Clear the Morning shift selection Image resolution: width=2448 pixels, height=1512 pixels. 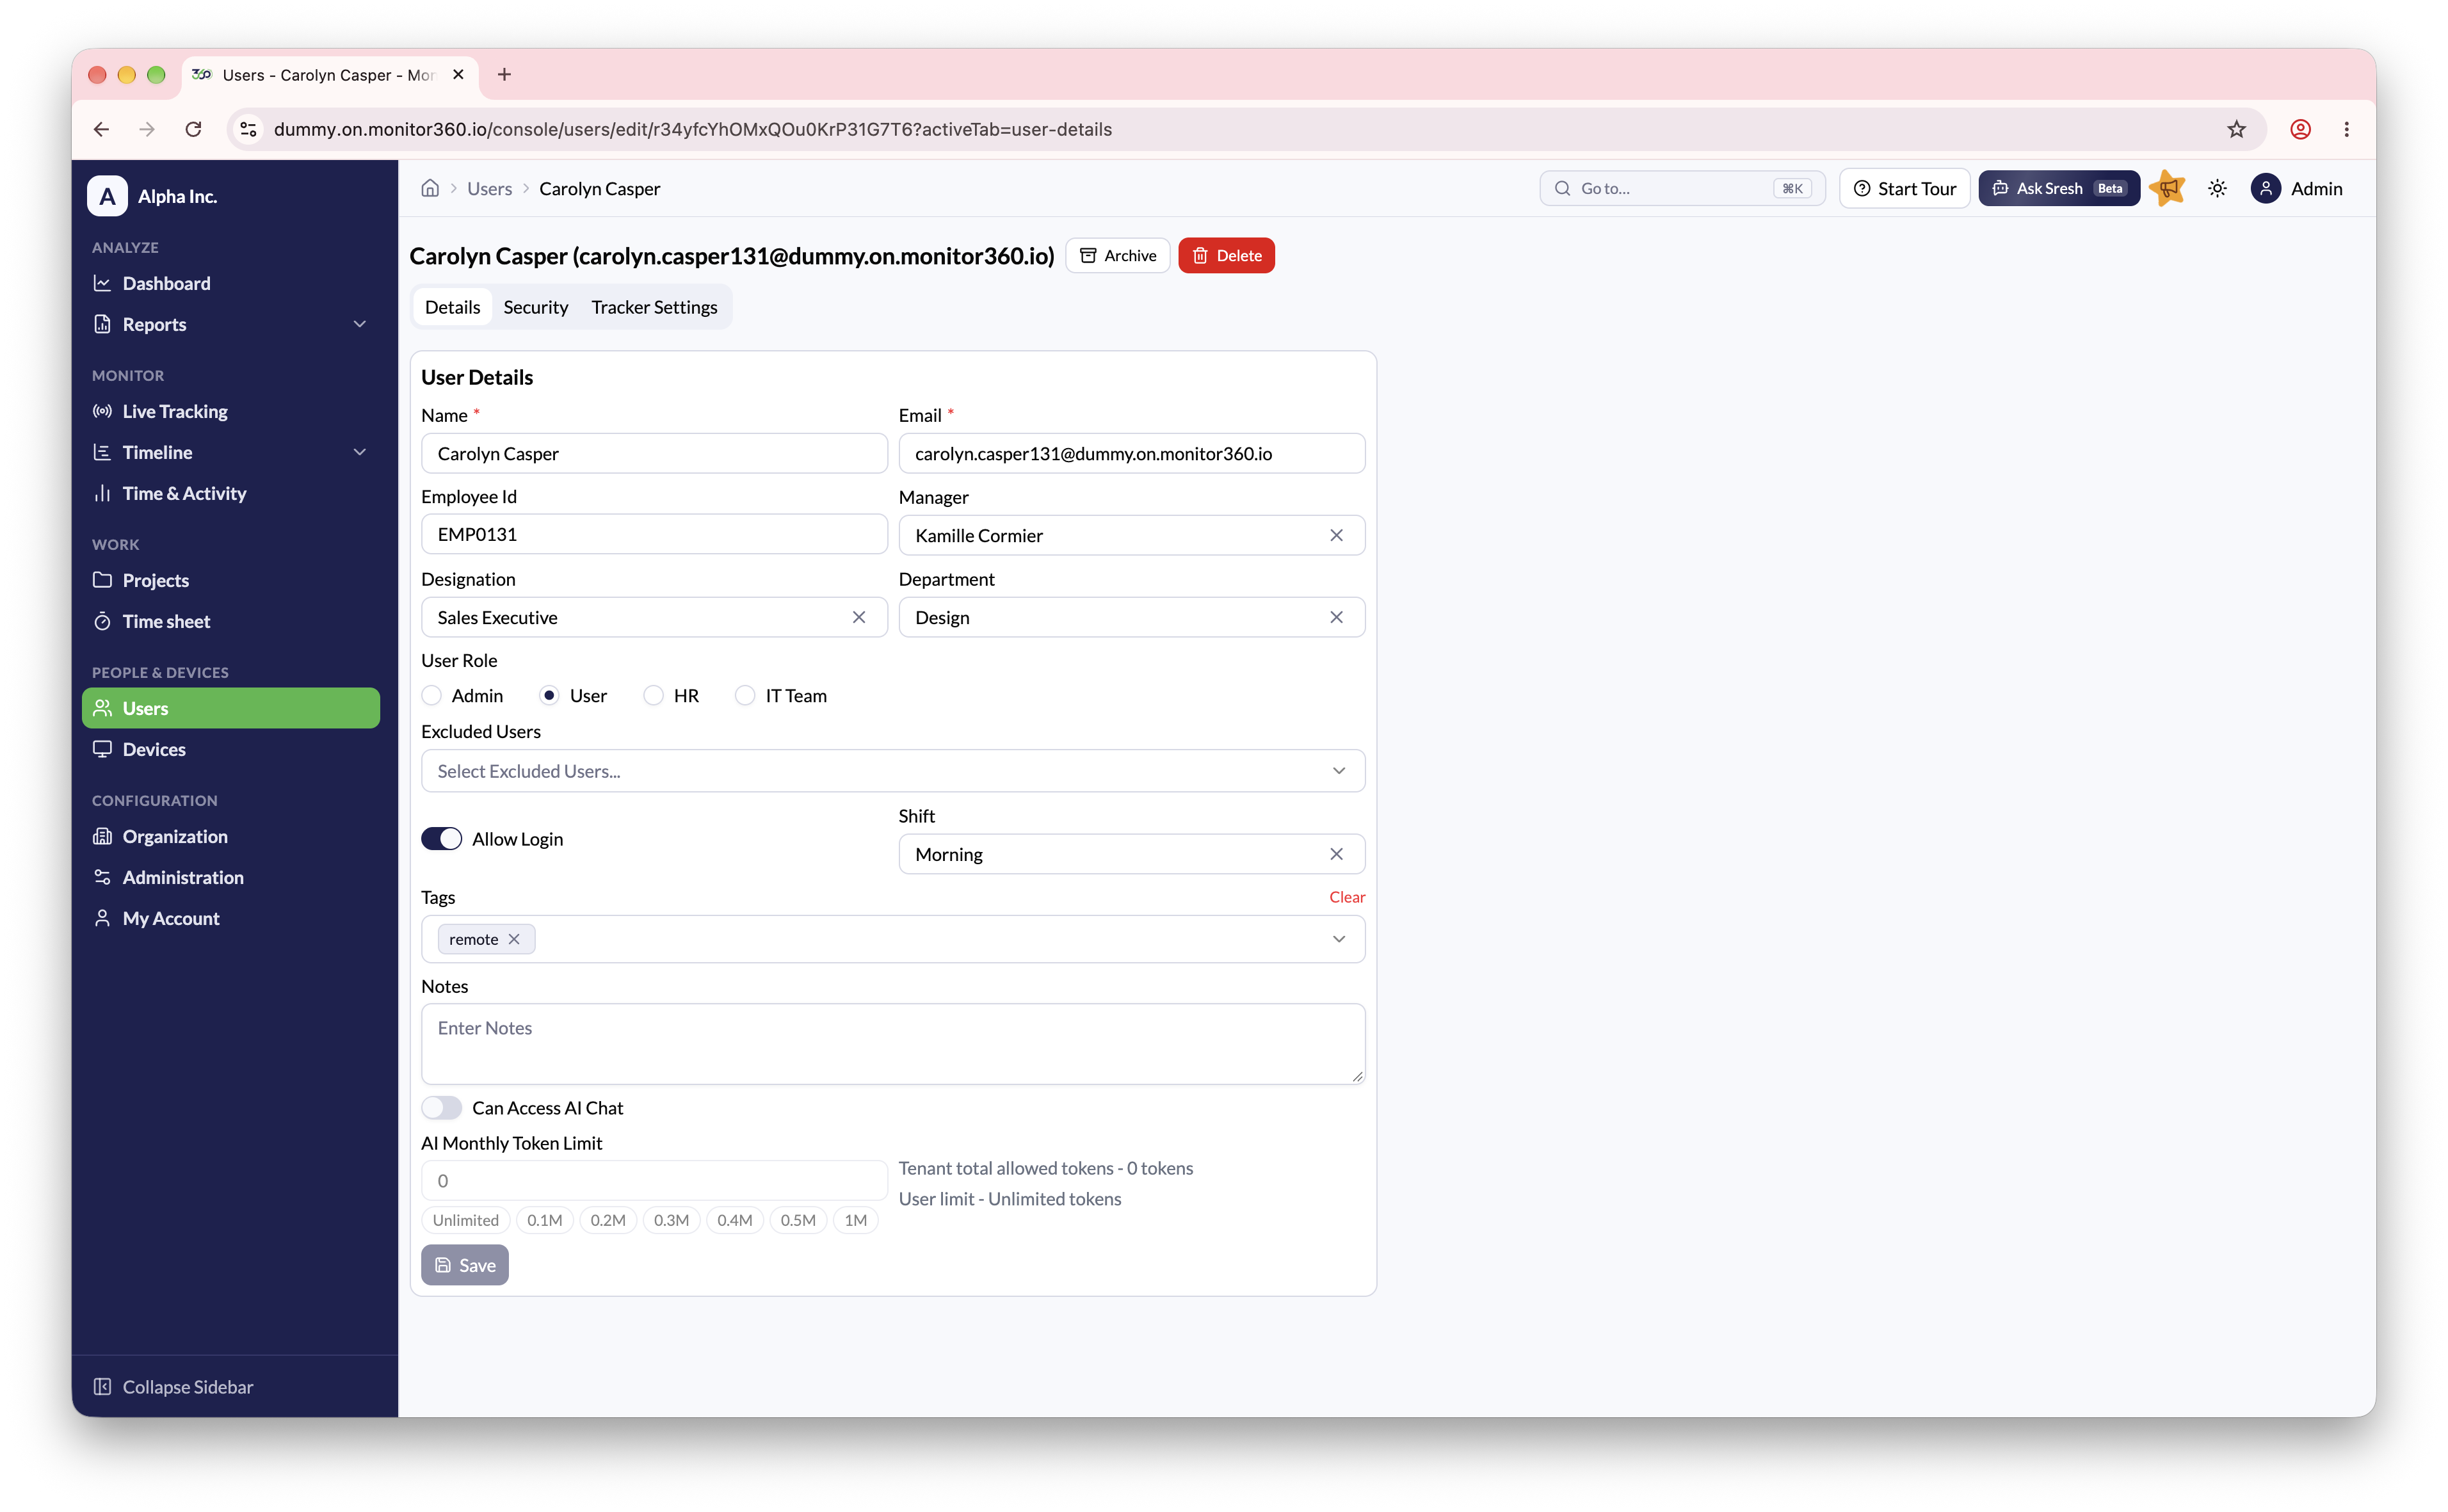tap(1336, 854)
